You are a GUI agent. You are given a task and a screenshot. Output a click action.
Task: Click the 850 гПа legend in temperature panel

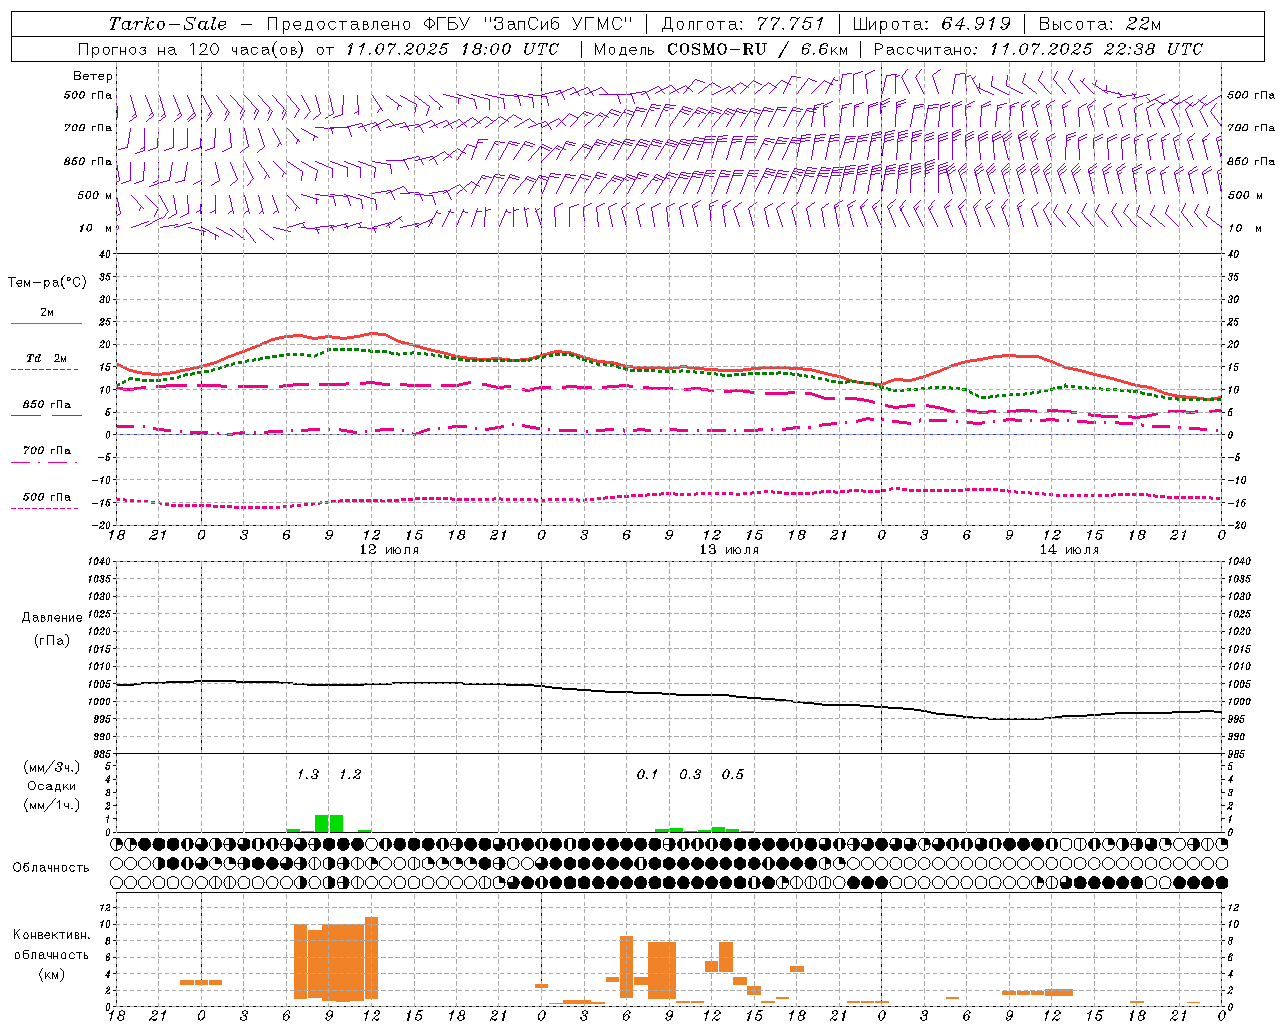click(x=46, y=405)
